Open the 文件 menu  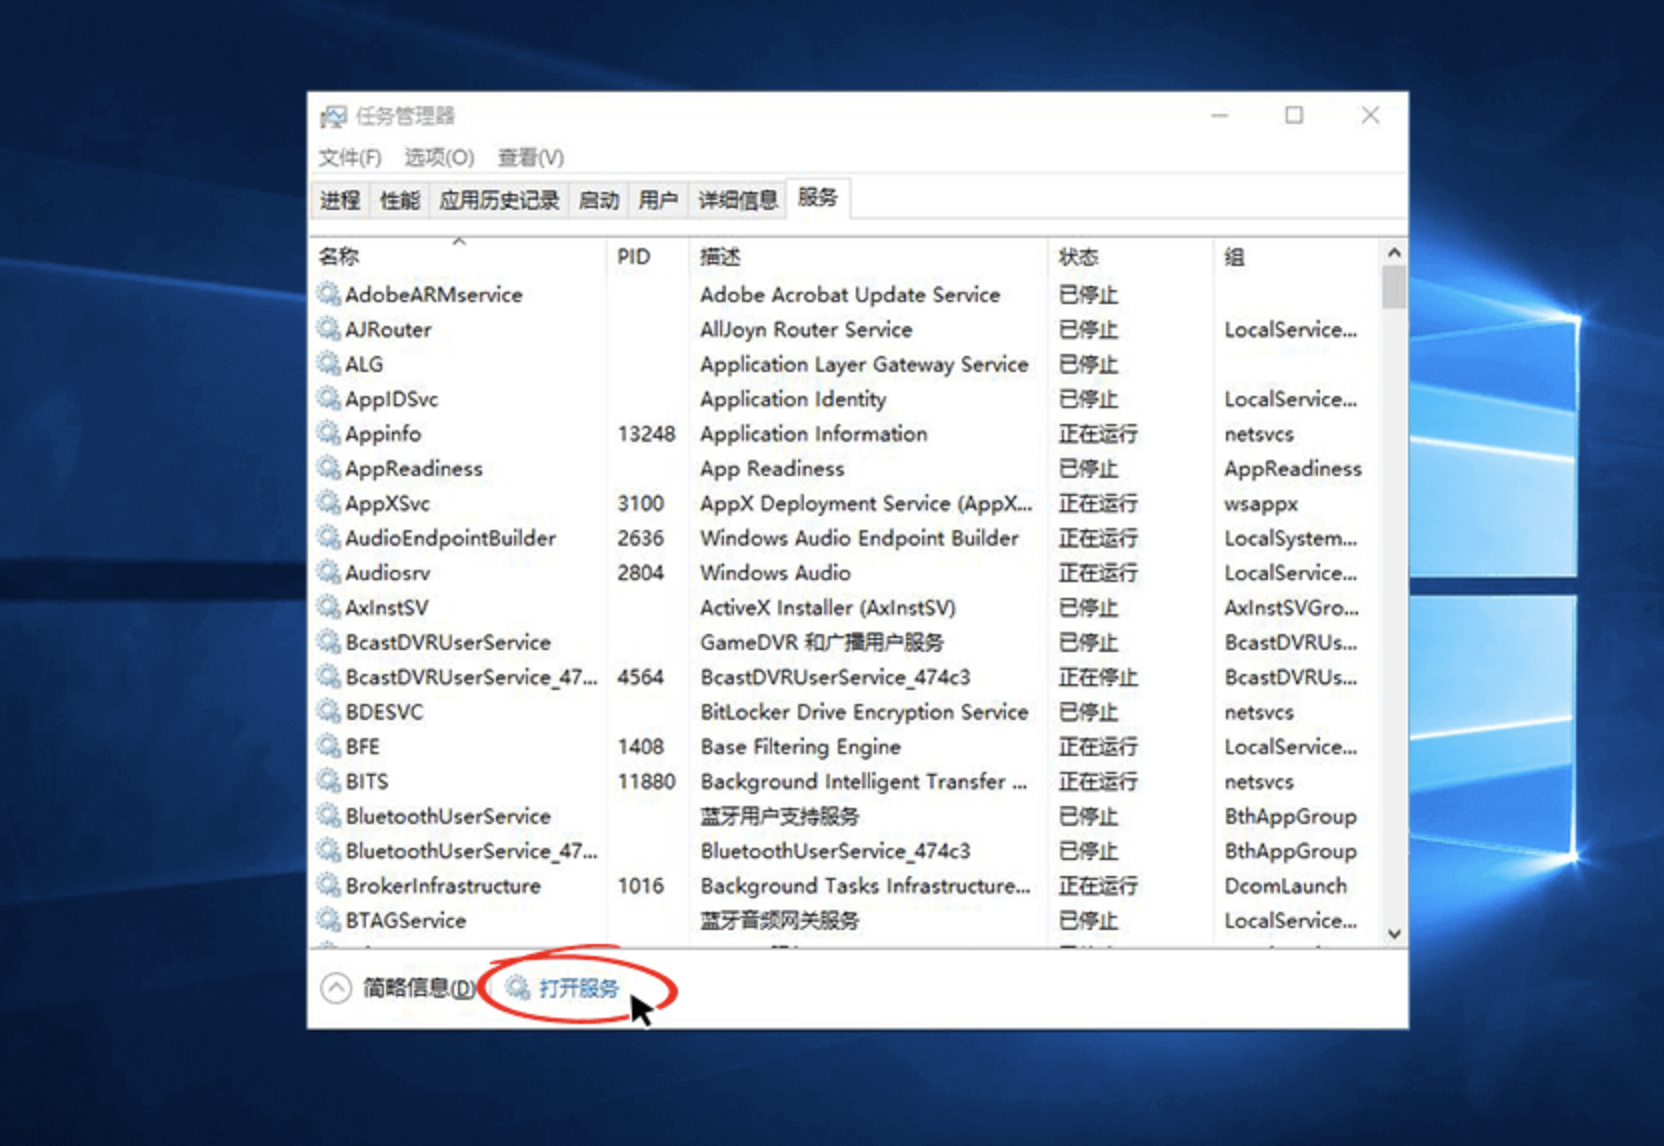pyautogui.click(x=348, y=157)
